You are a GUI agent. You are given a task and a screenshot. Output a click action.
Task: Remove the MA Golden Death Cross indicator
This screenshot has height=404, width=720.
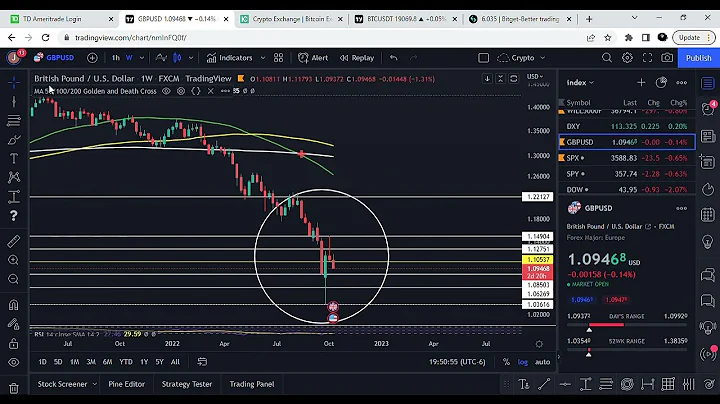click(x=211, y=91)
